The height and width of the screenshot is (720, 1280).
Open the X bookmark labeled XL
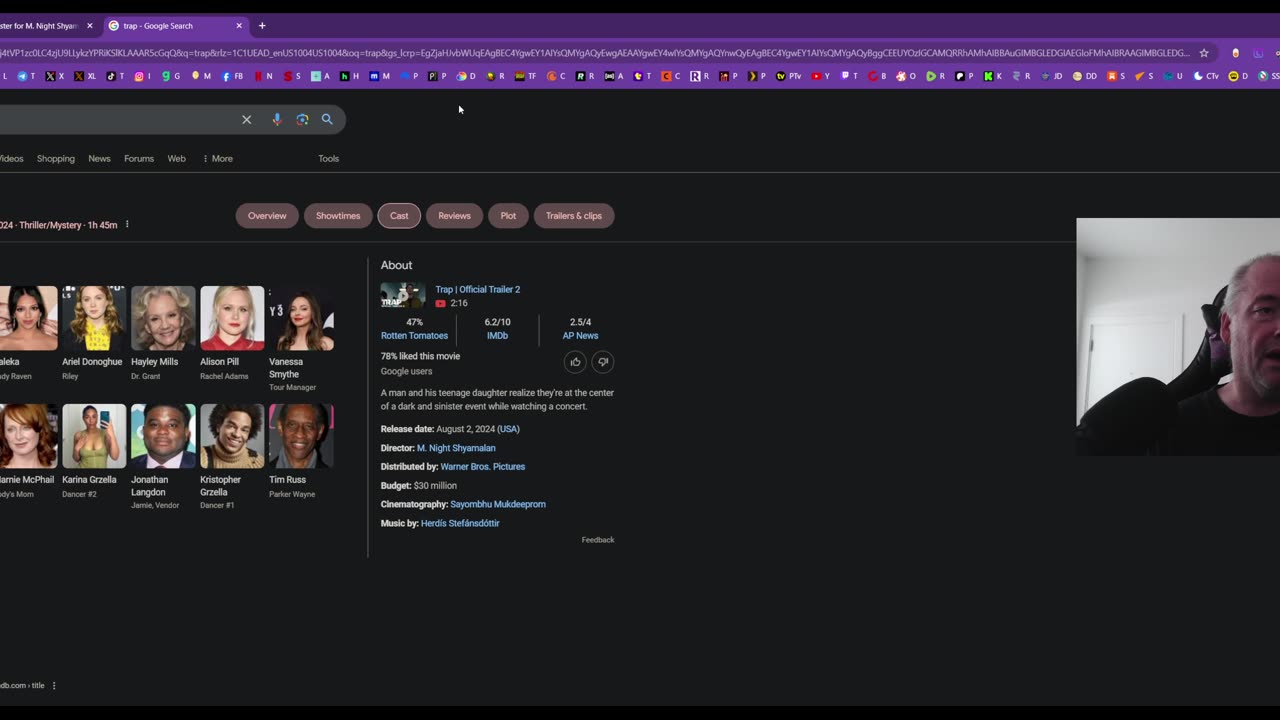[x=86, y=76]
